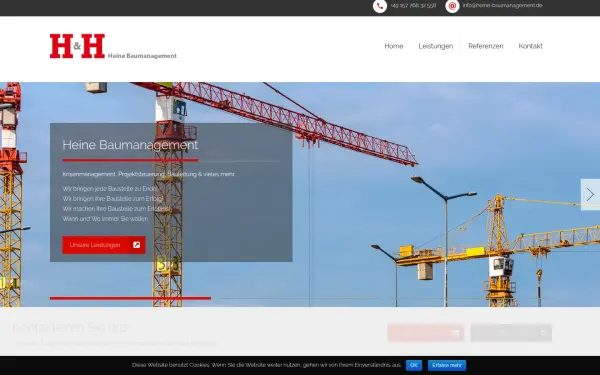The width and height of the screenshot is (600, 375).
Task: Accept cookies with the OK button
Action: click(x=414, y=365)
